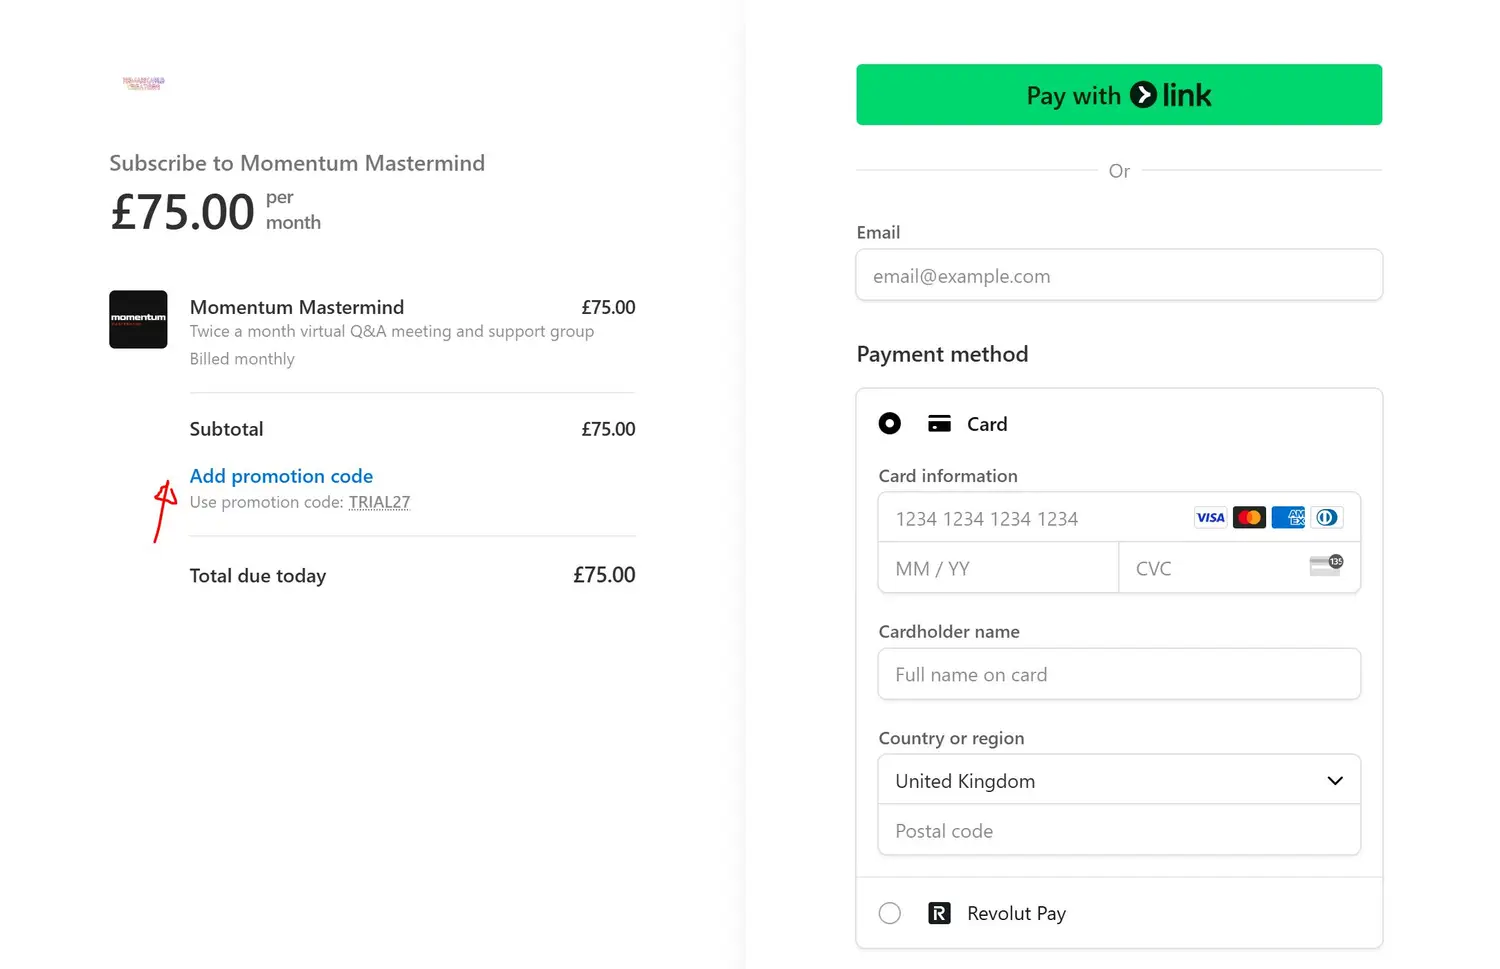Click the United Kingdom dropdown chevron
Image resolution: width=1500 pixels, height=969 pixels.
[x=1334, y=781]
